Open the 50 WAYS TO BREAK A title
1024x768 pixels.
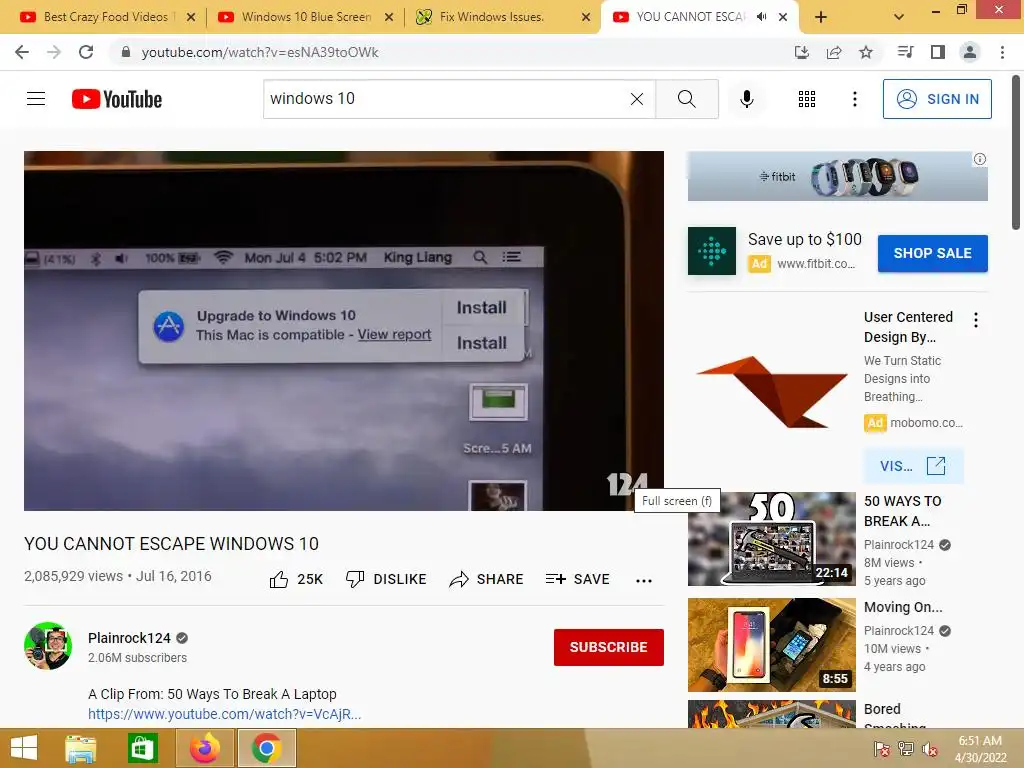(x=903, y=511)
